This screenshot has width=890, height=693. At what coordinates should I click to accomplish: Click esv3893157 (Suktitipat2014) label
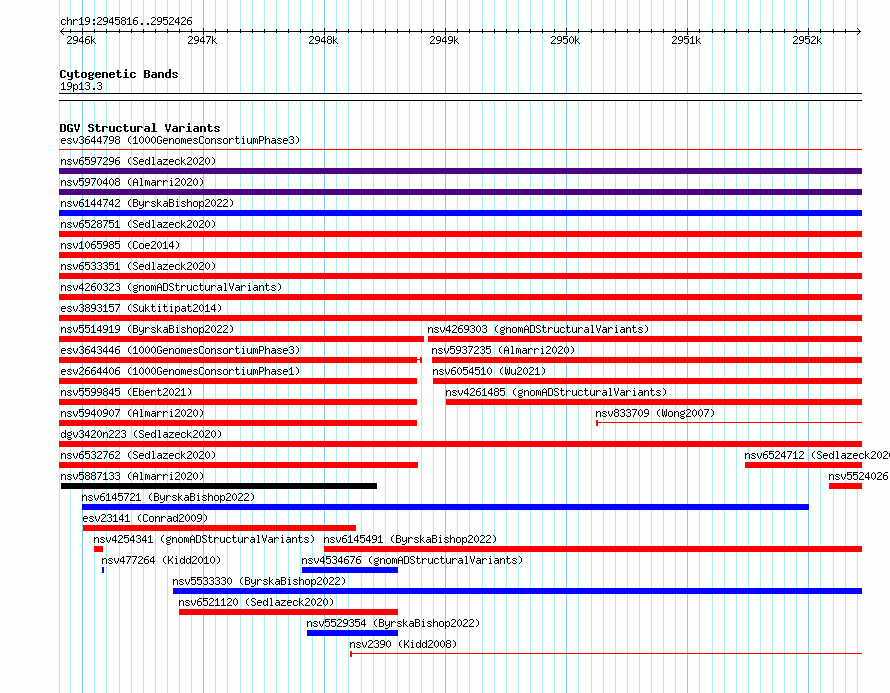tap(141, 308)
